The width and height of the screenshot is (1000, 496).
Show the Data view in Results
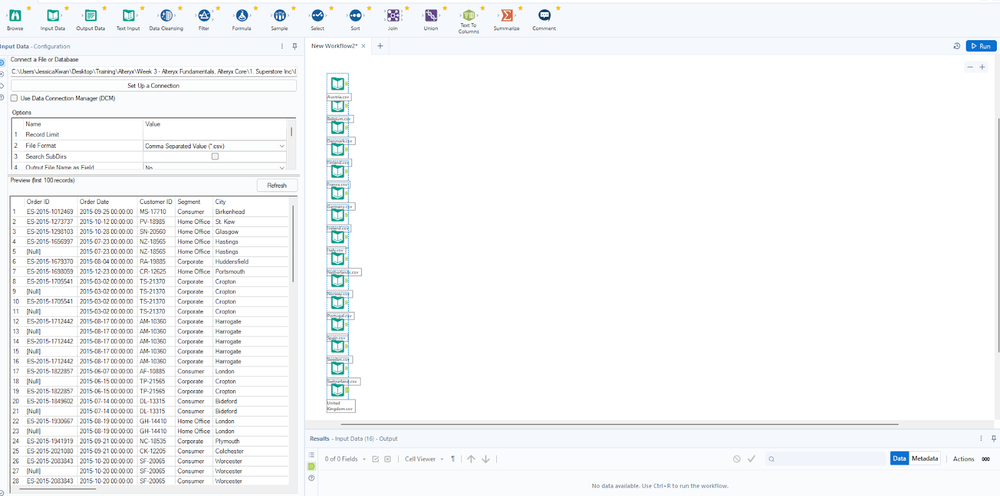[x=899, y=458]
